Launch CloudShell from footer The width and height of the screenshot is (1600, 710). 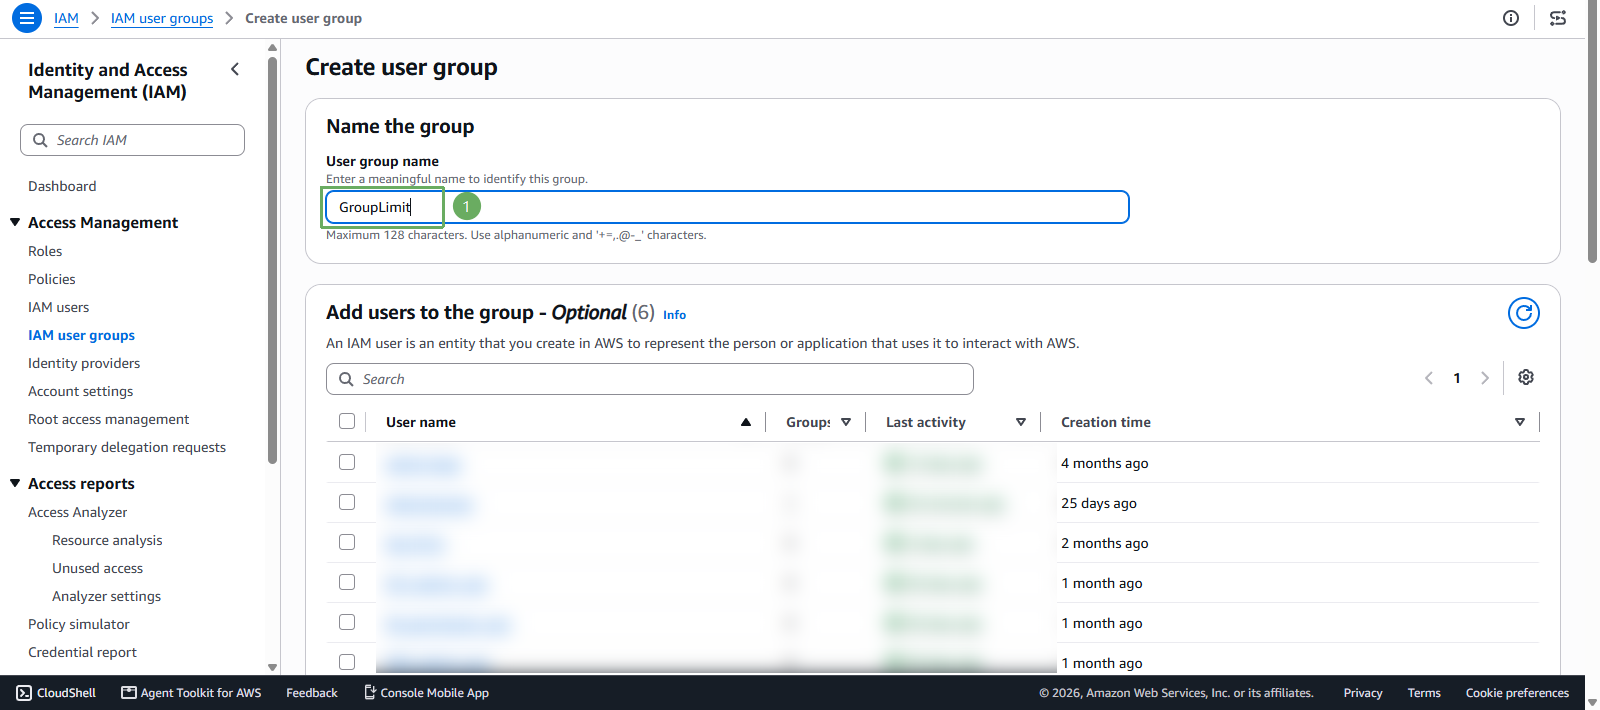(56, 693)
